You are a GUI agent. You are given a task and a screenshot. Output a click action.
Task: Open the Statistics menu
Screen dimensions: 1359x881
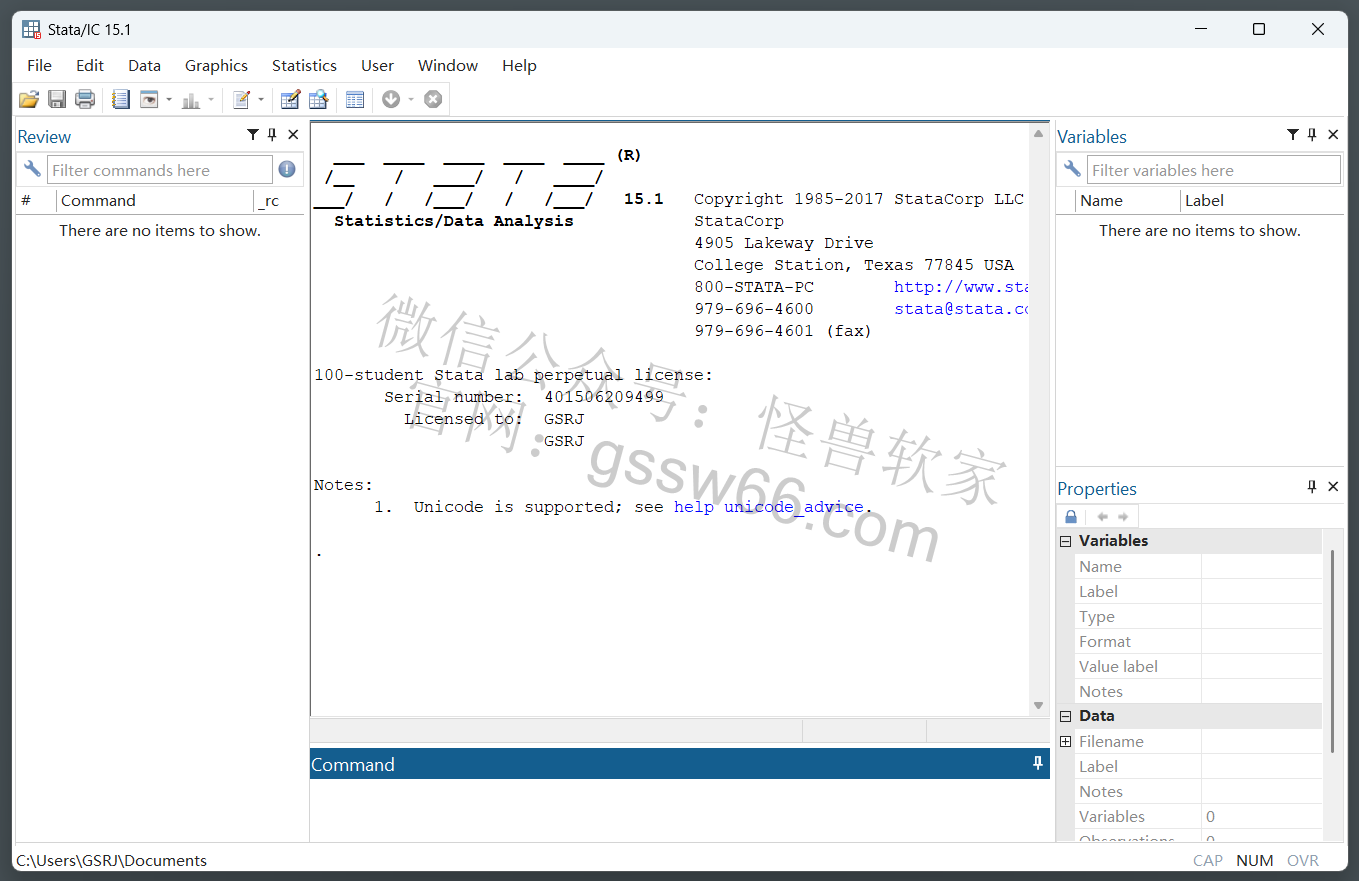[x=304, y=65]
